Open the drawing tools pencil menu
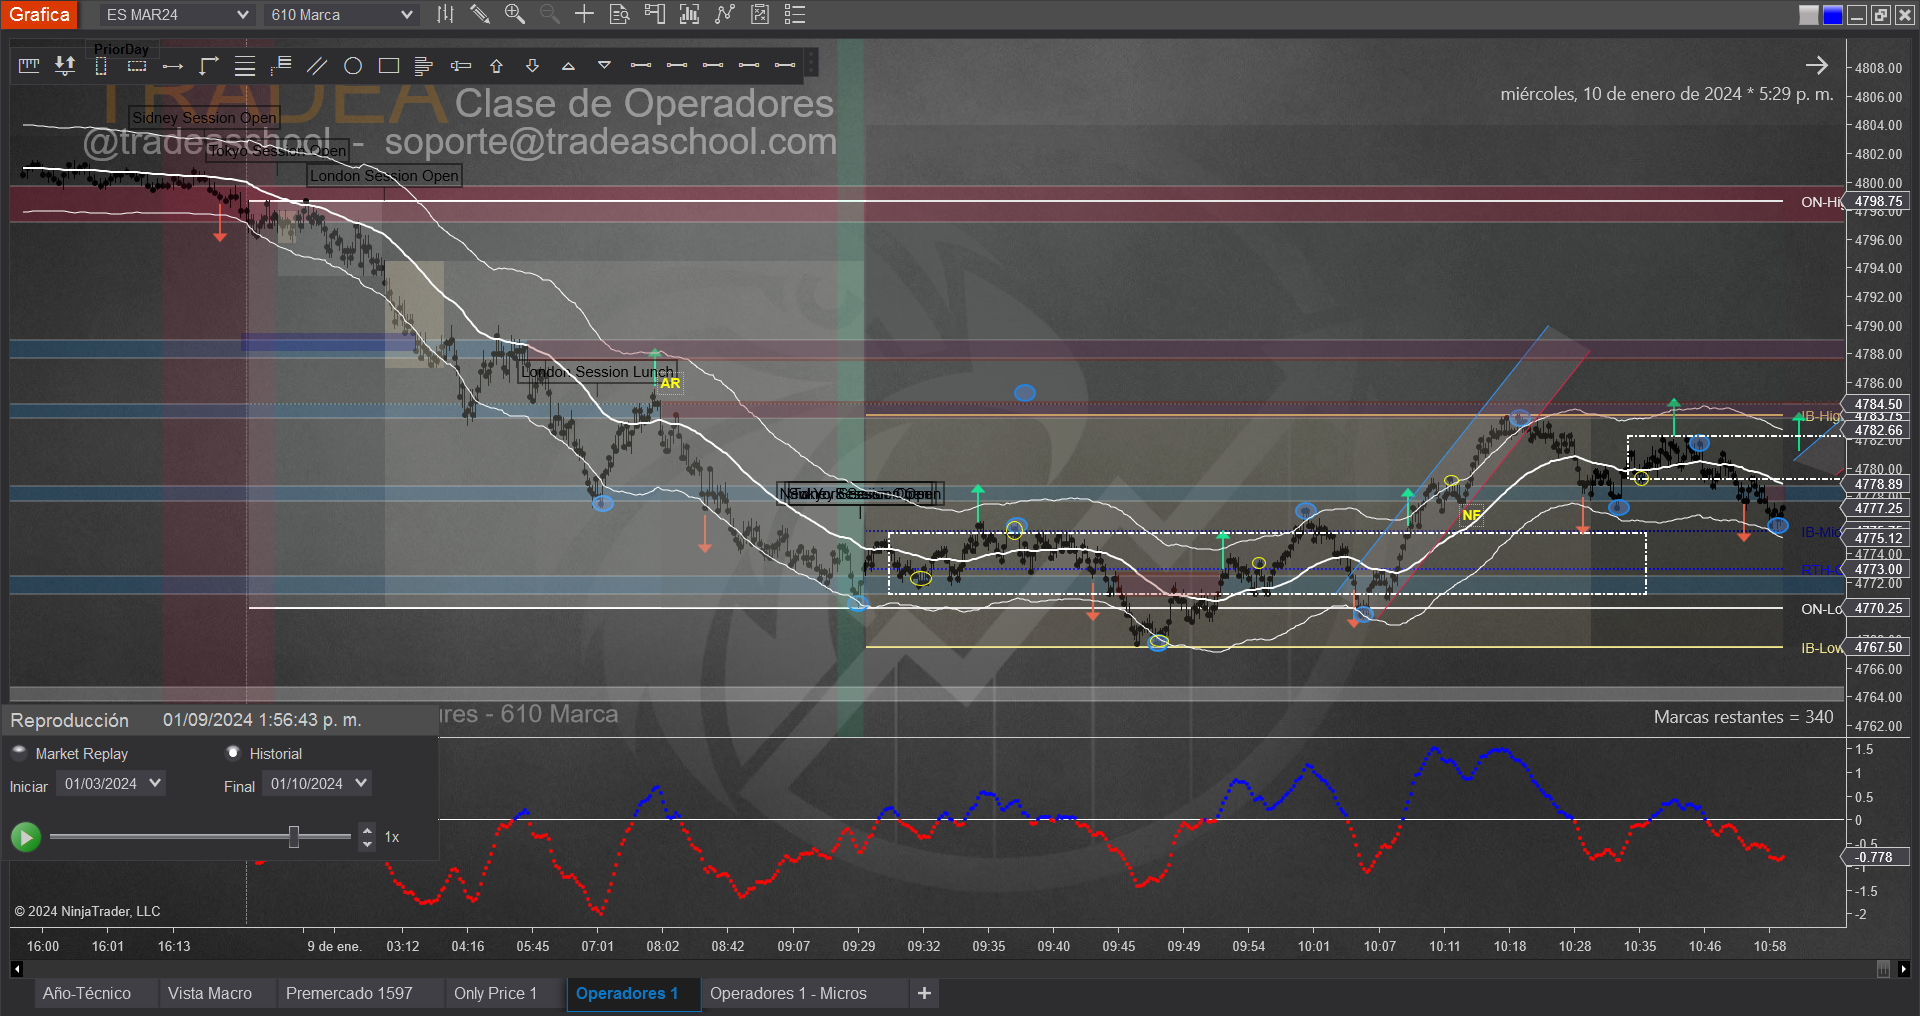Screen dimensions: 1920x1016 (x=480, y=14)
